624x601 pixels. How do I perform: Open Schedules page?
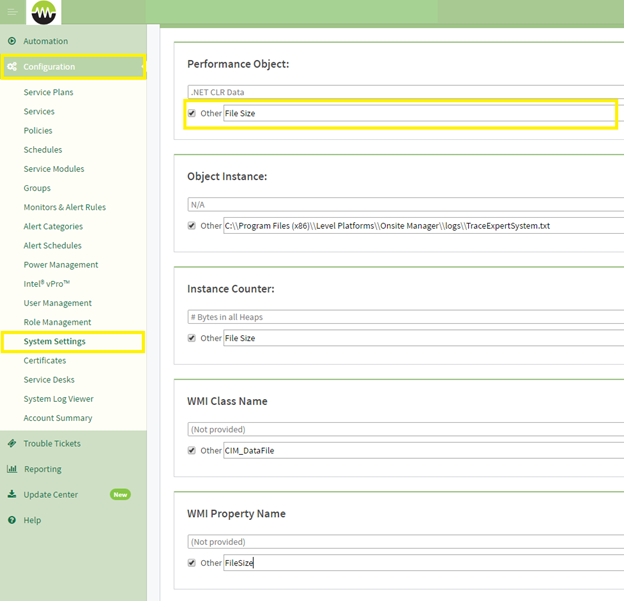[x=43, y=149]
